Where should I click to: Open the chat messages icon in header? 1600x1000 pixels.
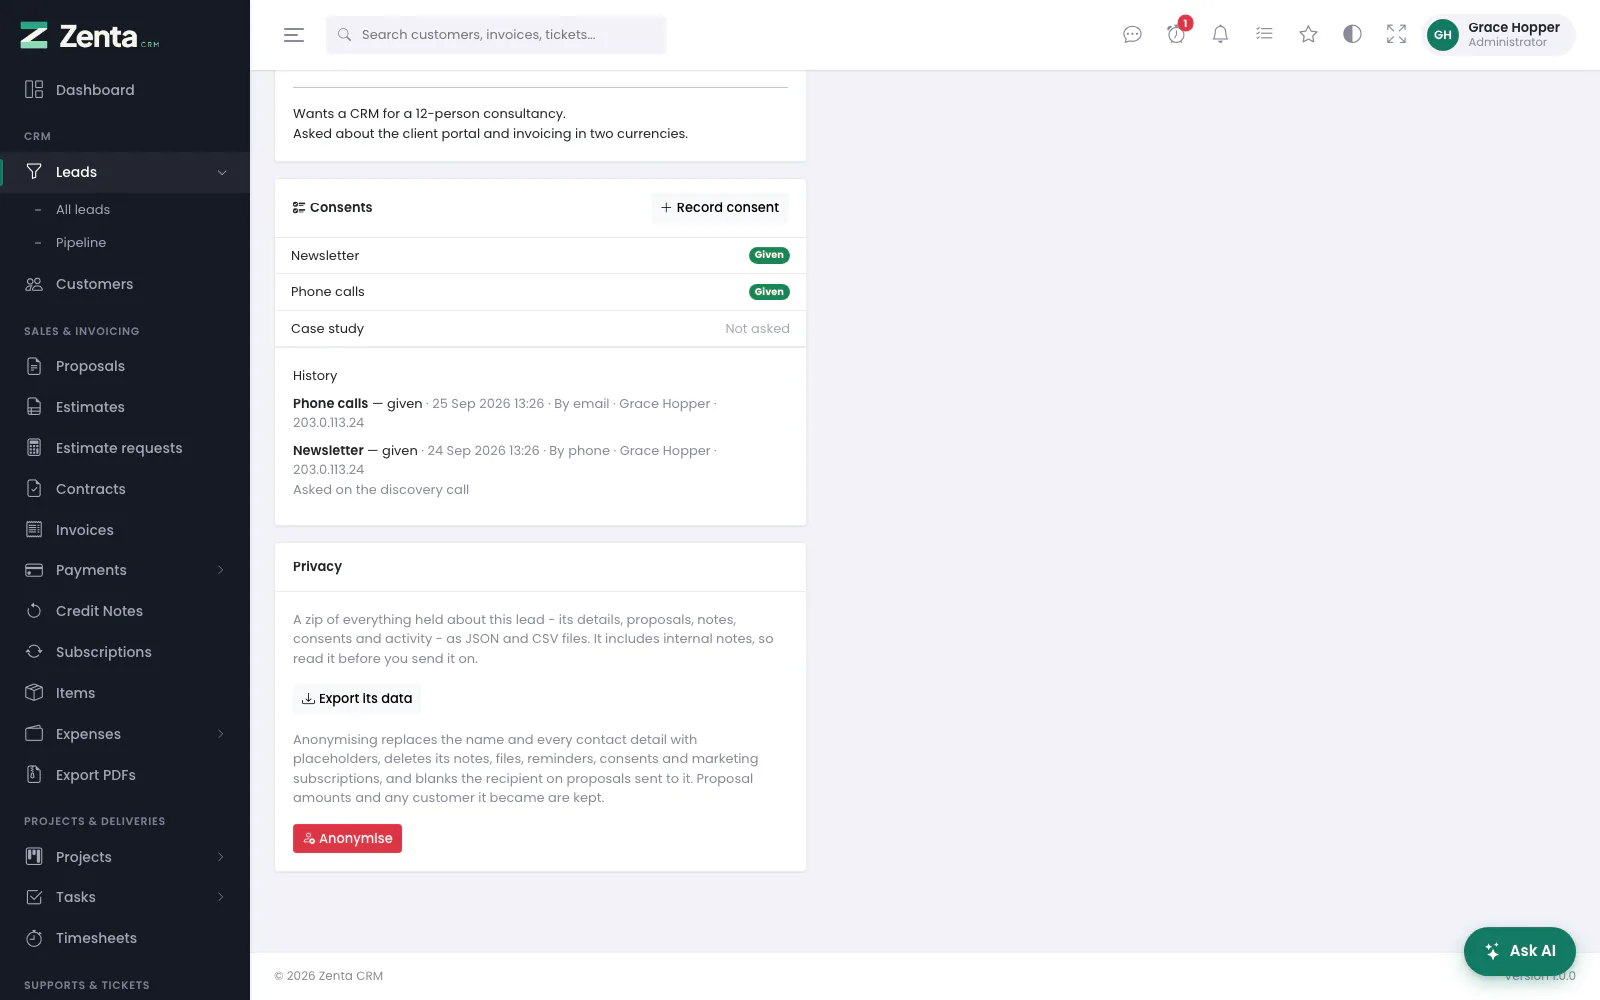point(1132,35)
